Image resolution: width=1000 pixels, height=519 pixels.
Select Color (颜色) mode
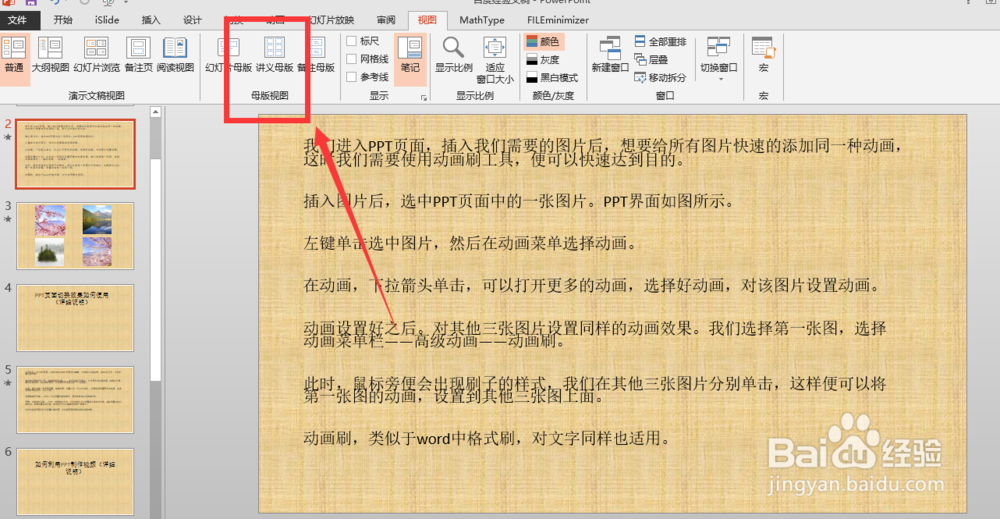[x=543, y=41]
